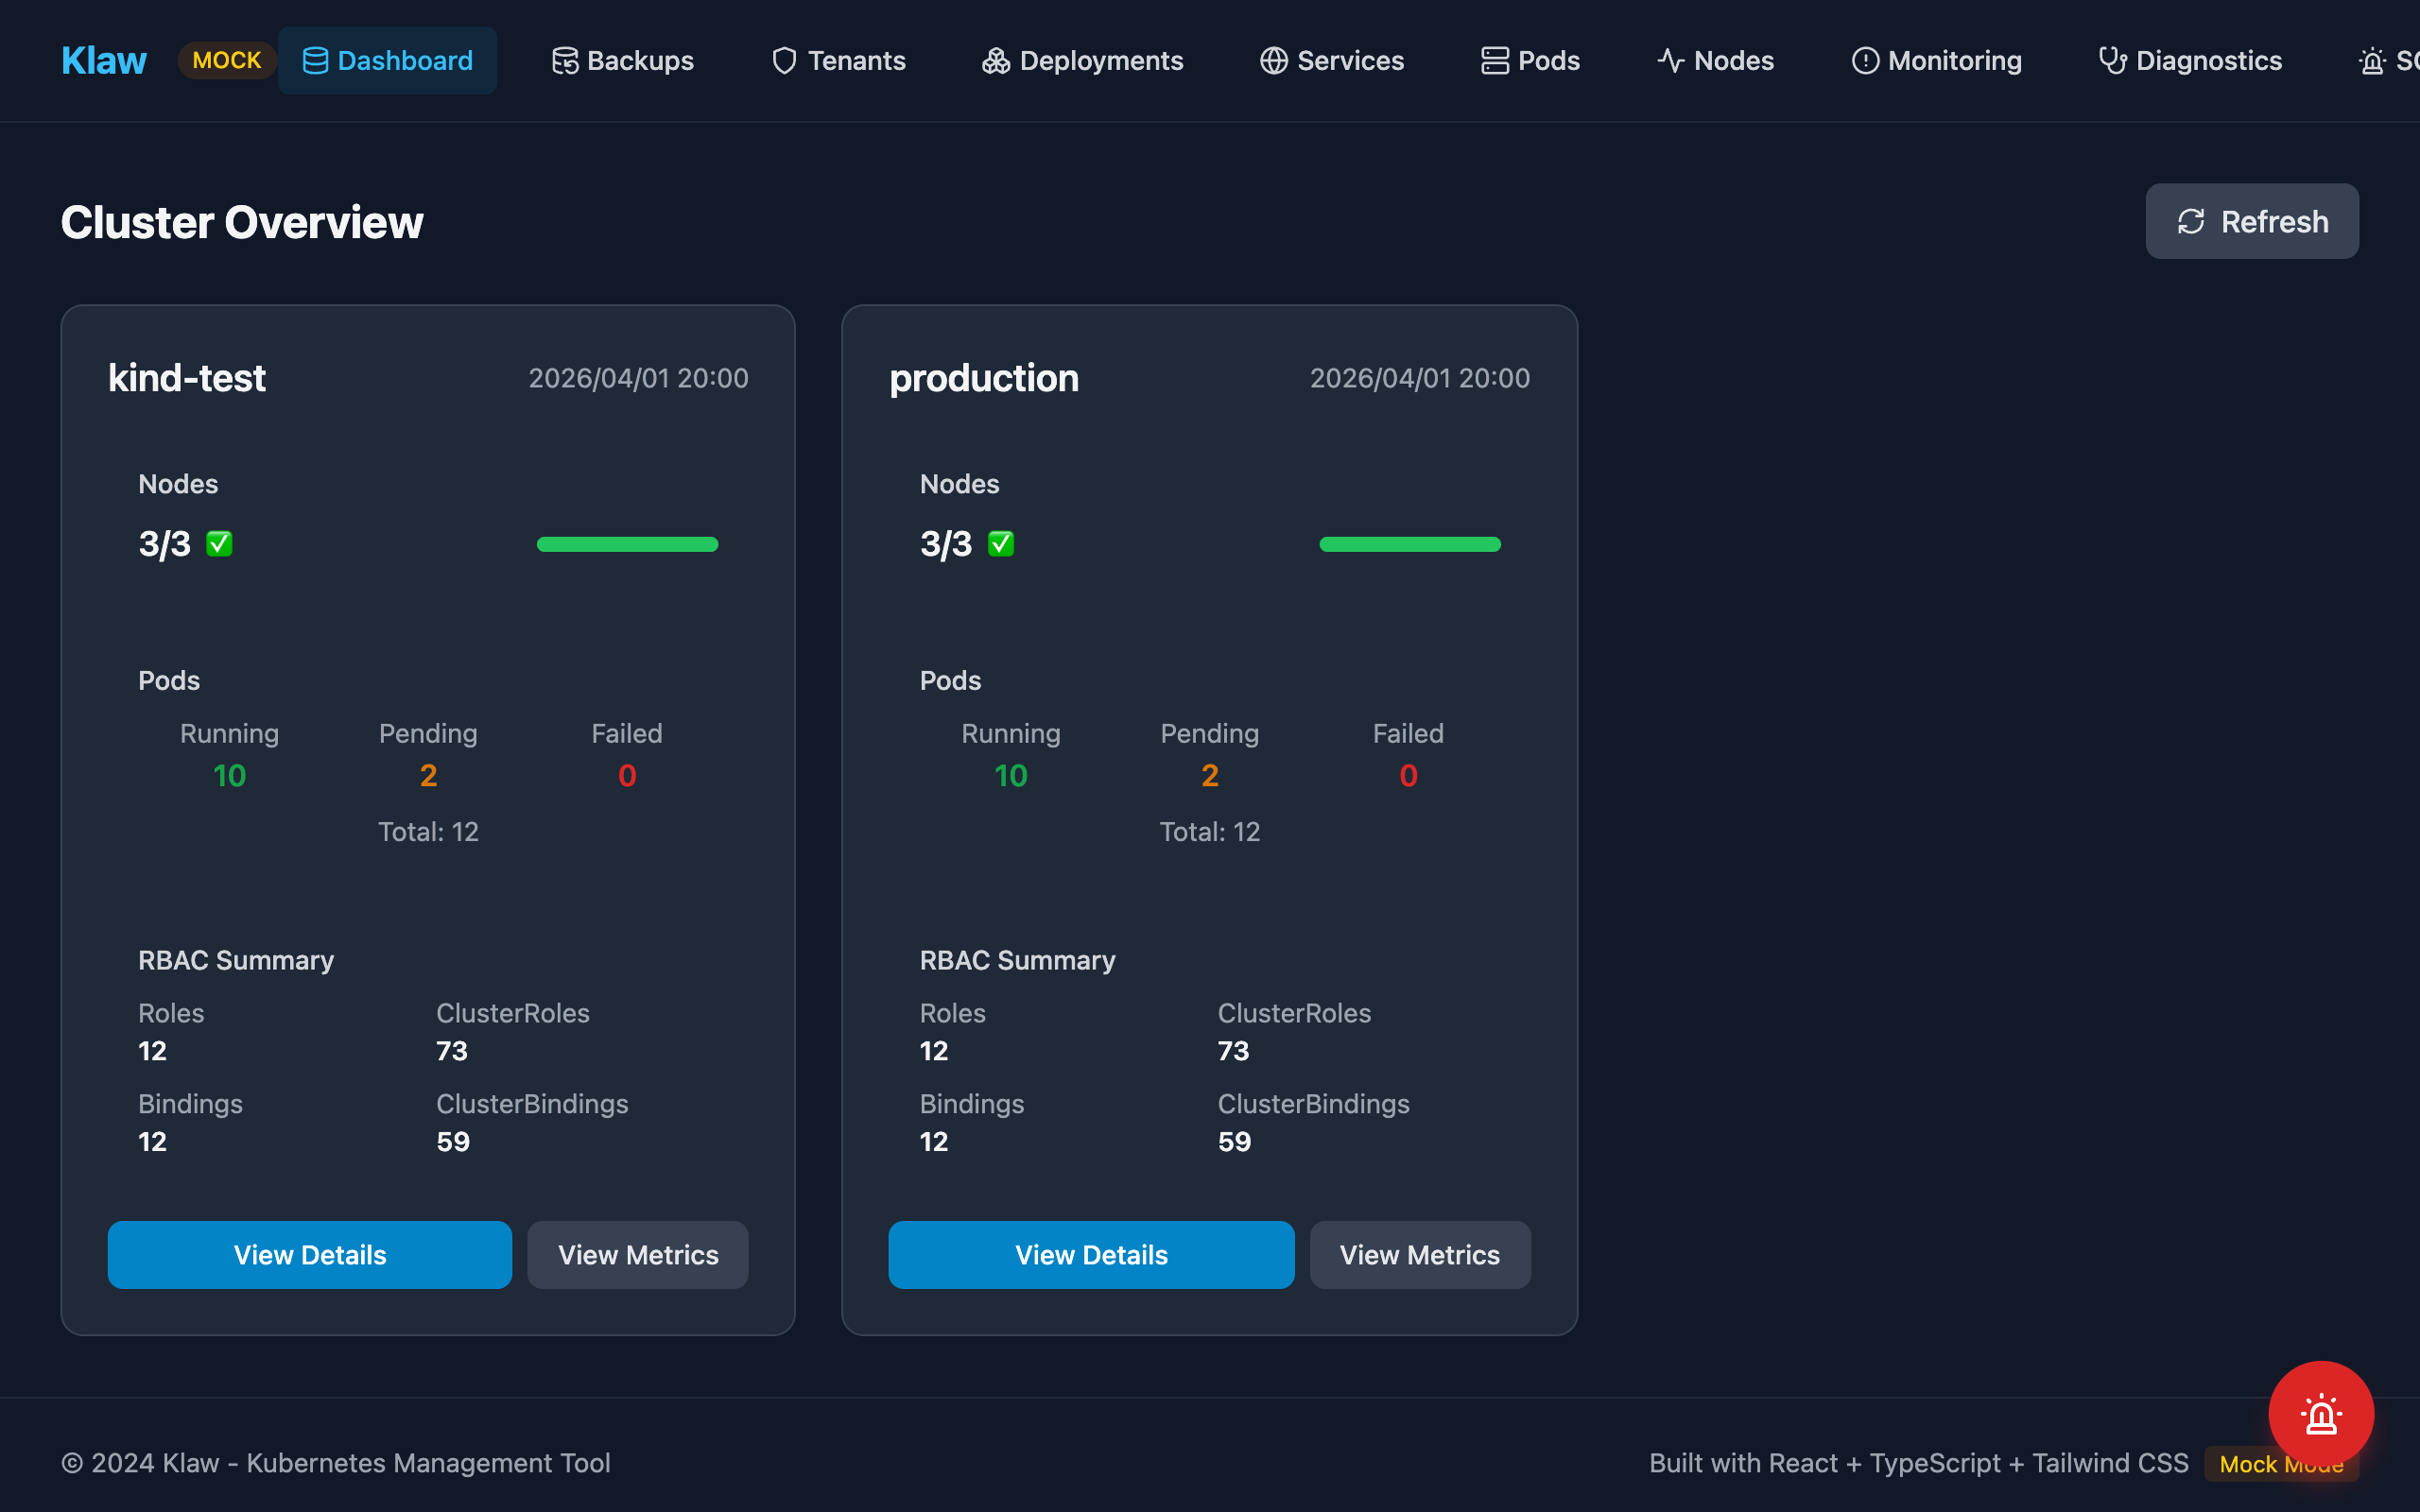Click ClusterRoles value 73 in kind-test

click(x=452, y=1051)
